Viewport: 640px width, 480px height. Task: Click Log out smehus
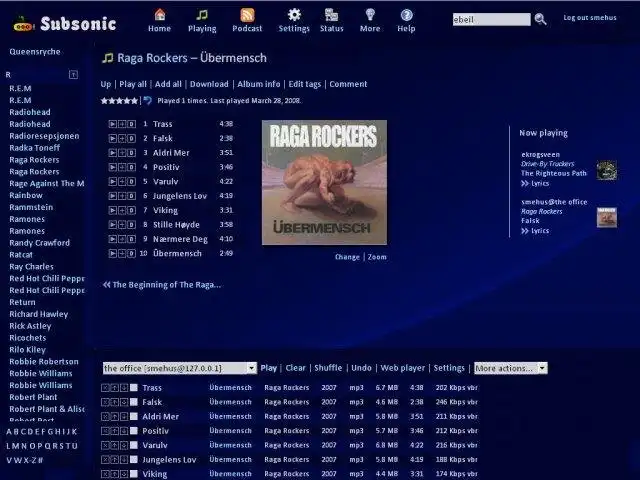pyautogui.click(x=590, y=18)
